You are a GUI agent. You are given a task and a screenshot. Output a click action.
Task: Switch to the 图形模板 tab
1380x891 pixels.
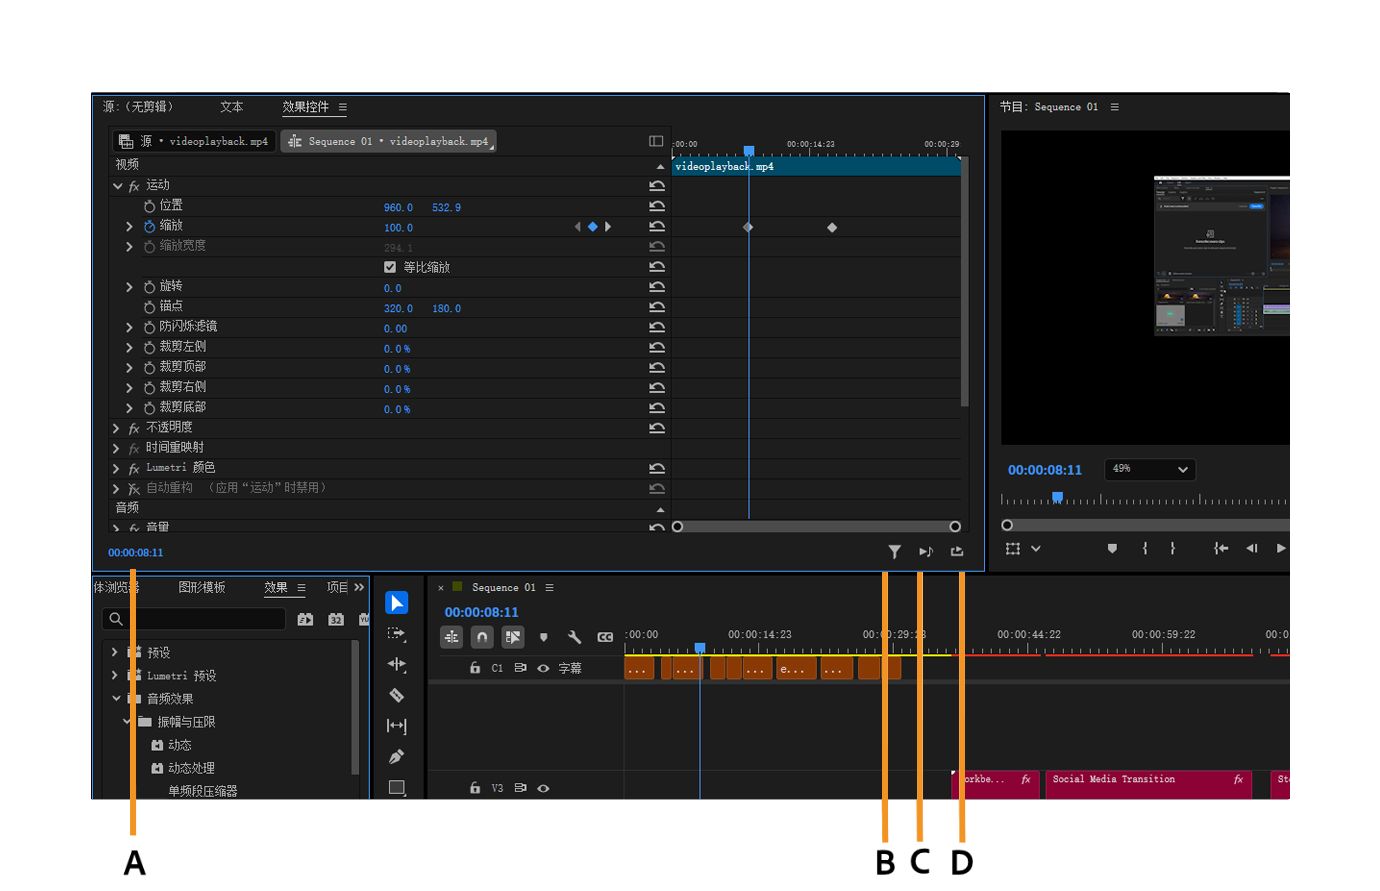pyautogui.click(x=202, y=587)
